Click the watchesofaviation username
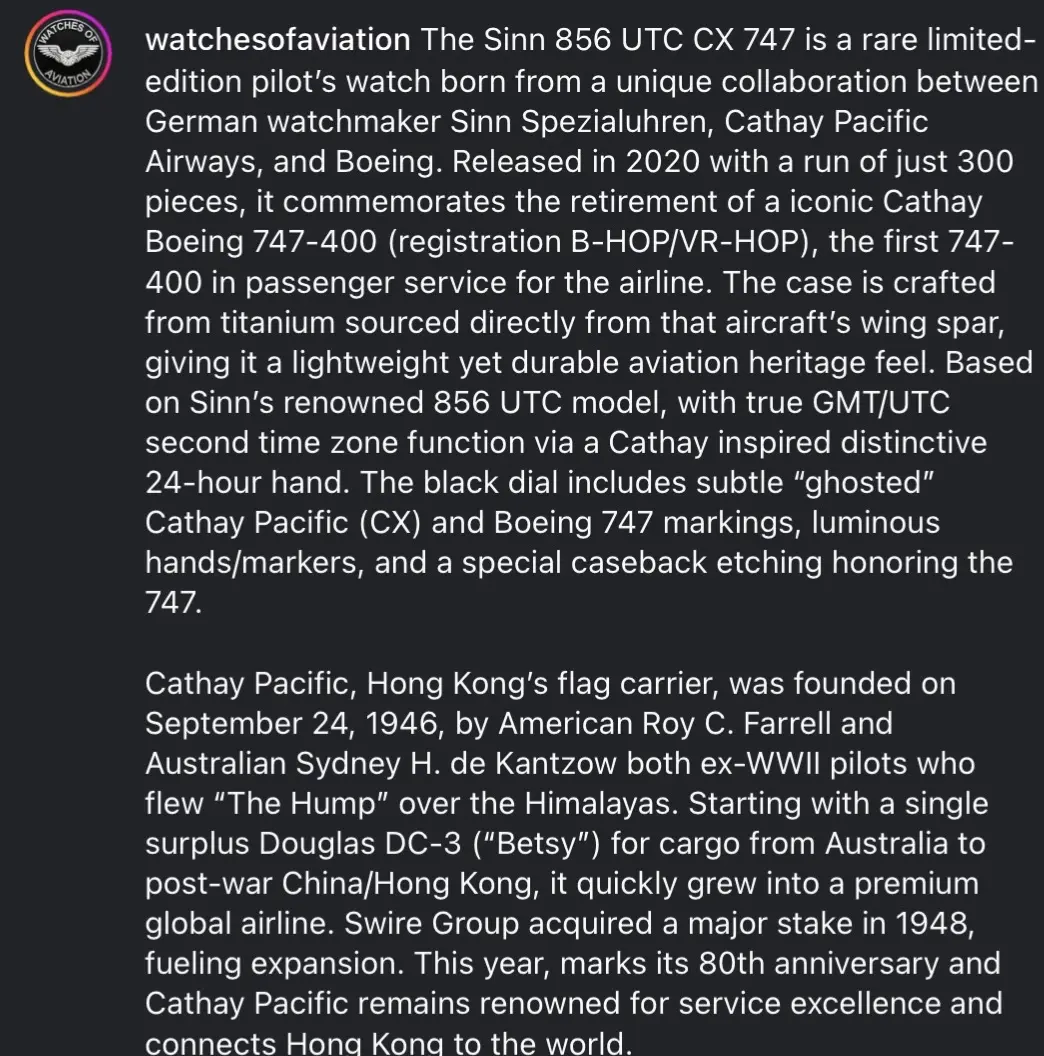Image resolution: width=1044 pixels, height=1056 pixels. coord(277,40)
